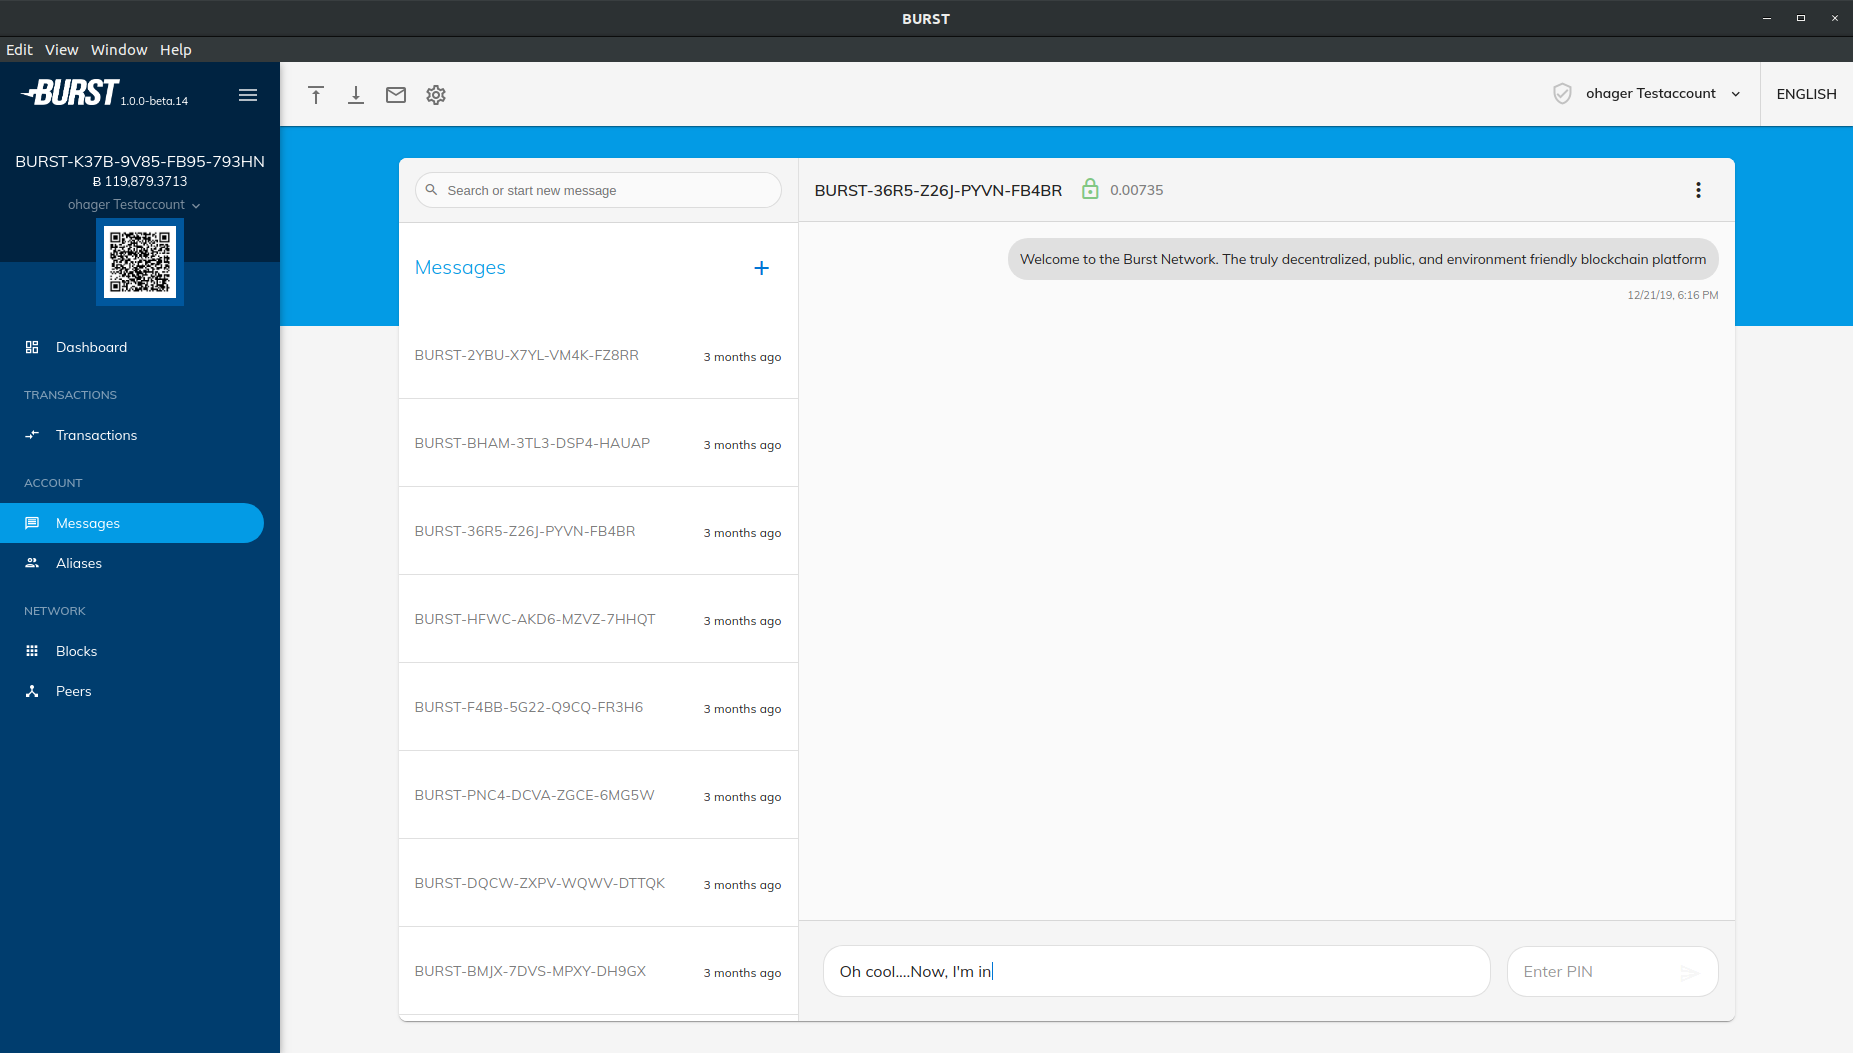Open conversation BURST-DQCW-ZXPV-WQWV-DTTQK
Screen dimensions: 1853x1053
[598, 883]
